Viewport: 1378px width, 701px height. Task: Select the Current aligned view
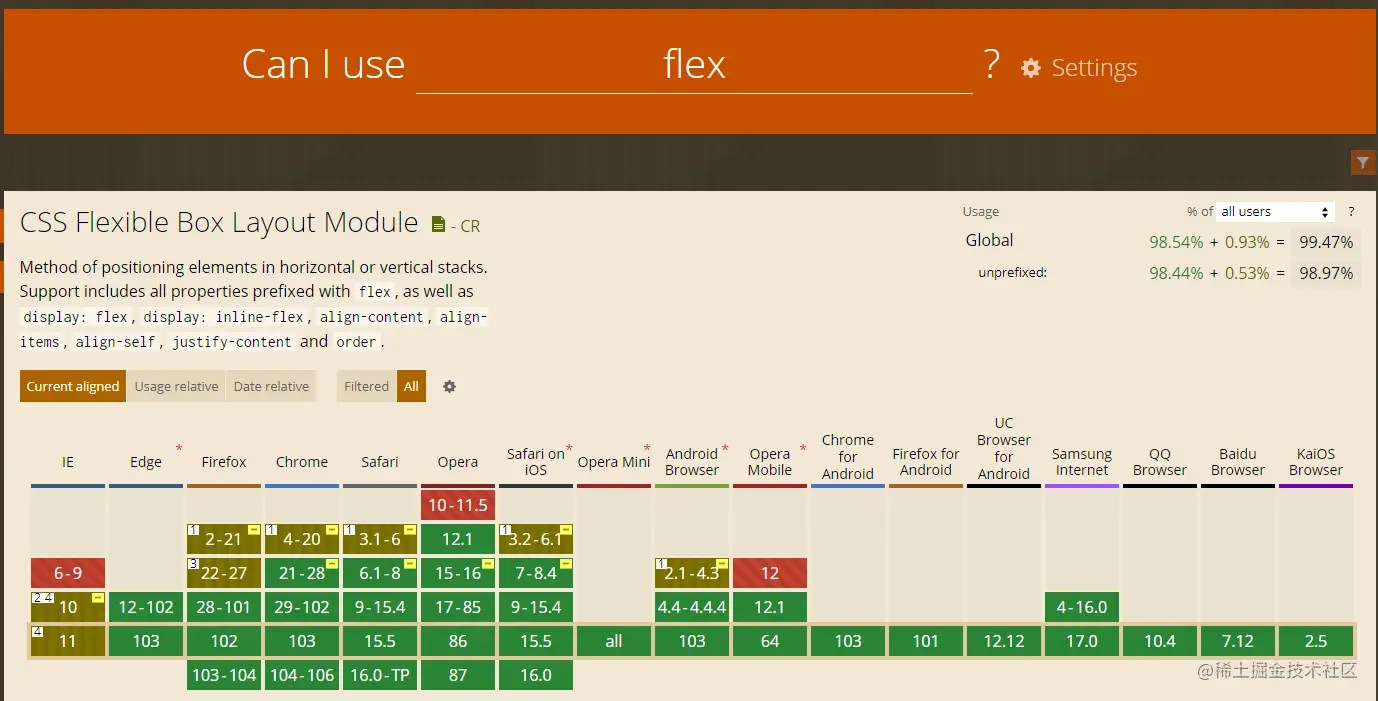pos(73,387)
